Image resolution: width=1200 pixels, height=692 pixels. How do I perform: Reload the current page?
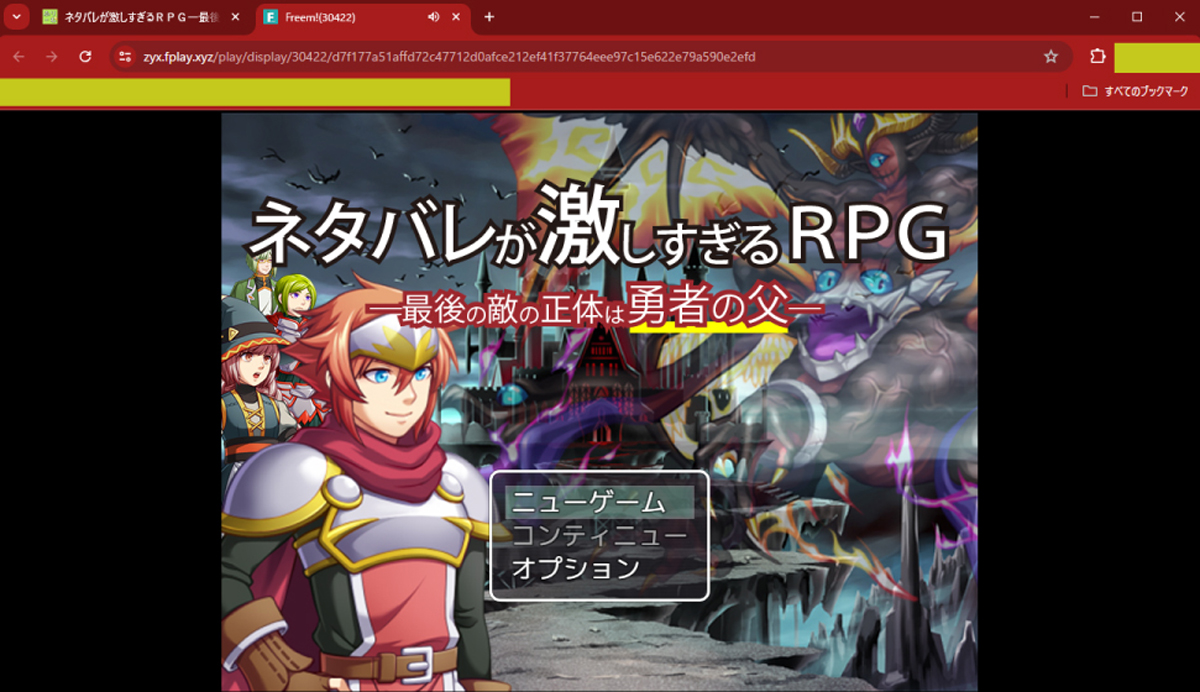point(85,57)
